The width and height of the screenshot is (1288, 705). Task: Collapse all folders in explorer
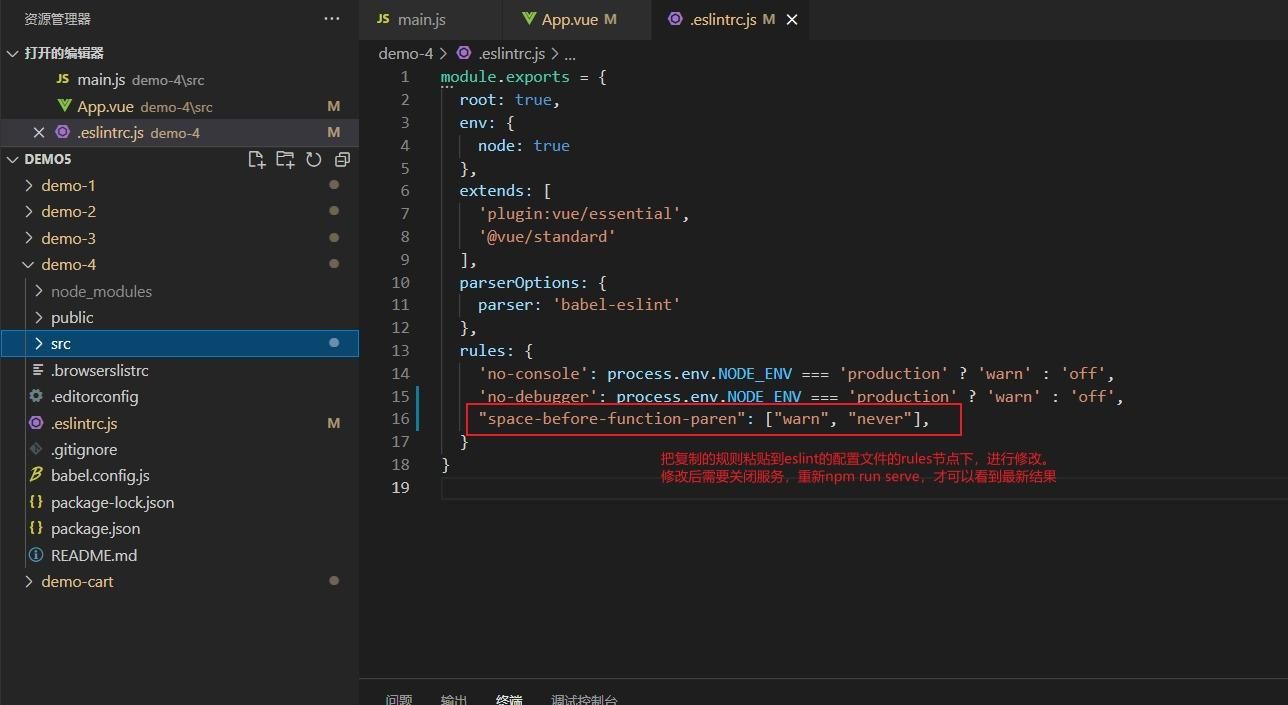coord(342,159)
